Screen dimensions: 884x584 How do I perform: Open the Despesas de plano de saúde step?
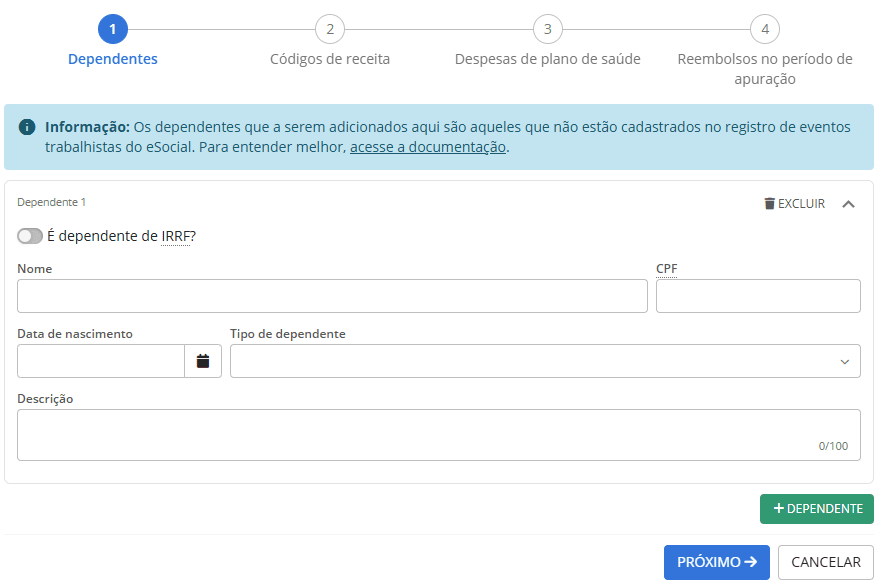pos(547,30)
